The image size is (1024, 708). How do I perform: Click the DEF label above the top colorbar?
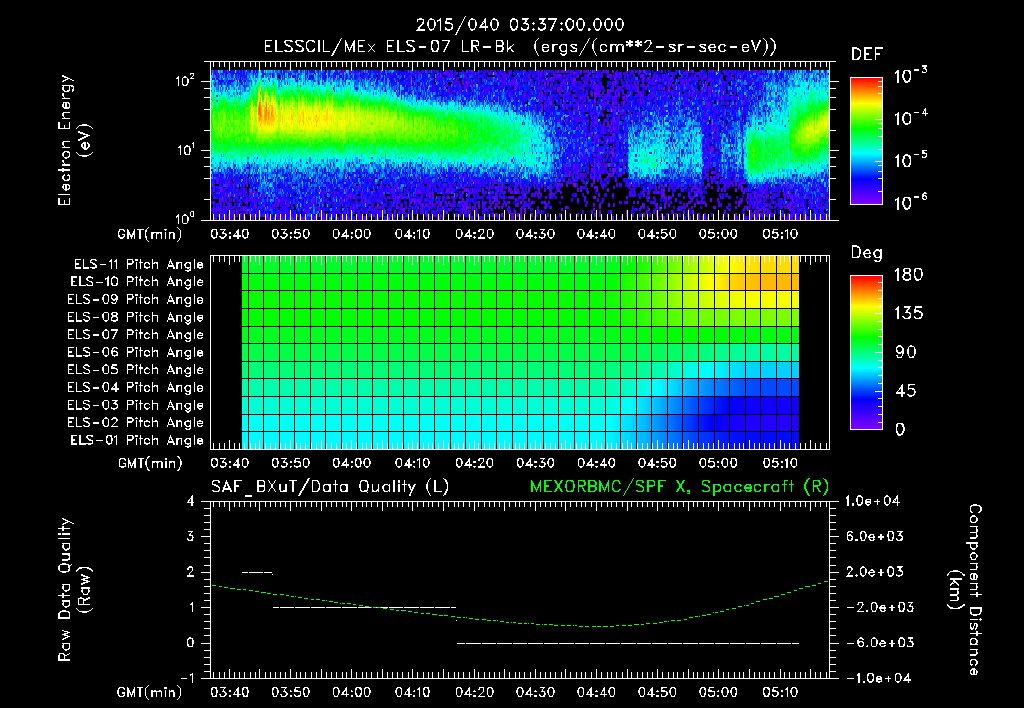(866, 55)
